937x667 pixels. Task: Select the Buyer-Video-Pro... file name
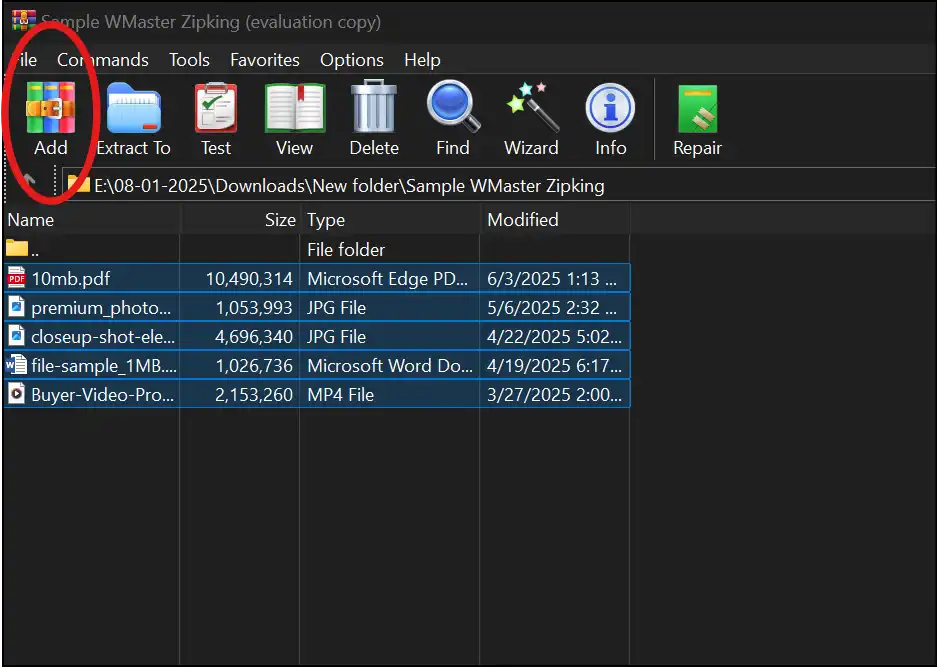tap(103, 394)
